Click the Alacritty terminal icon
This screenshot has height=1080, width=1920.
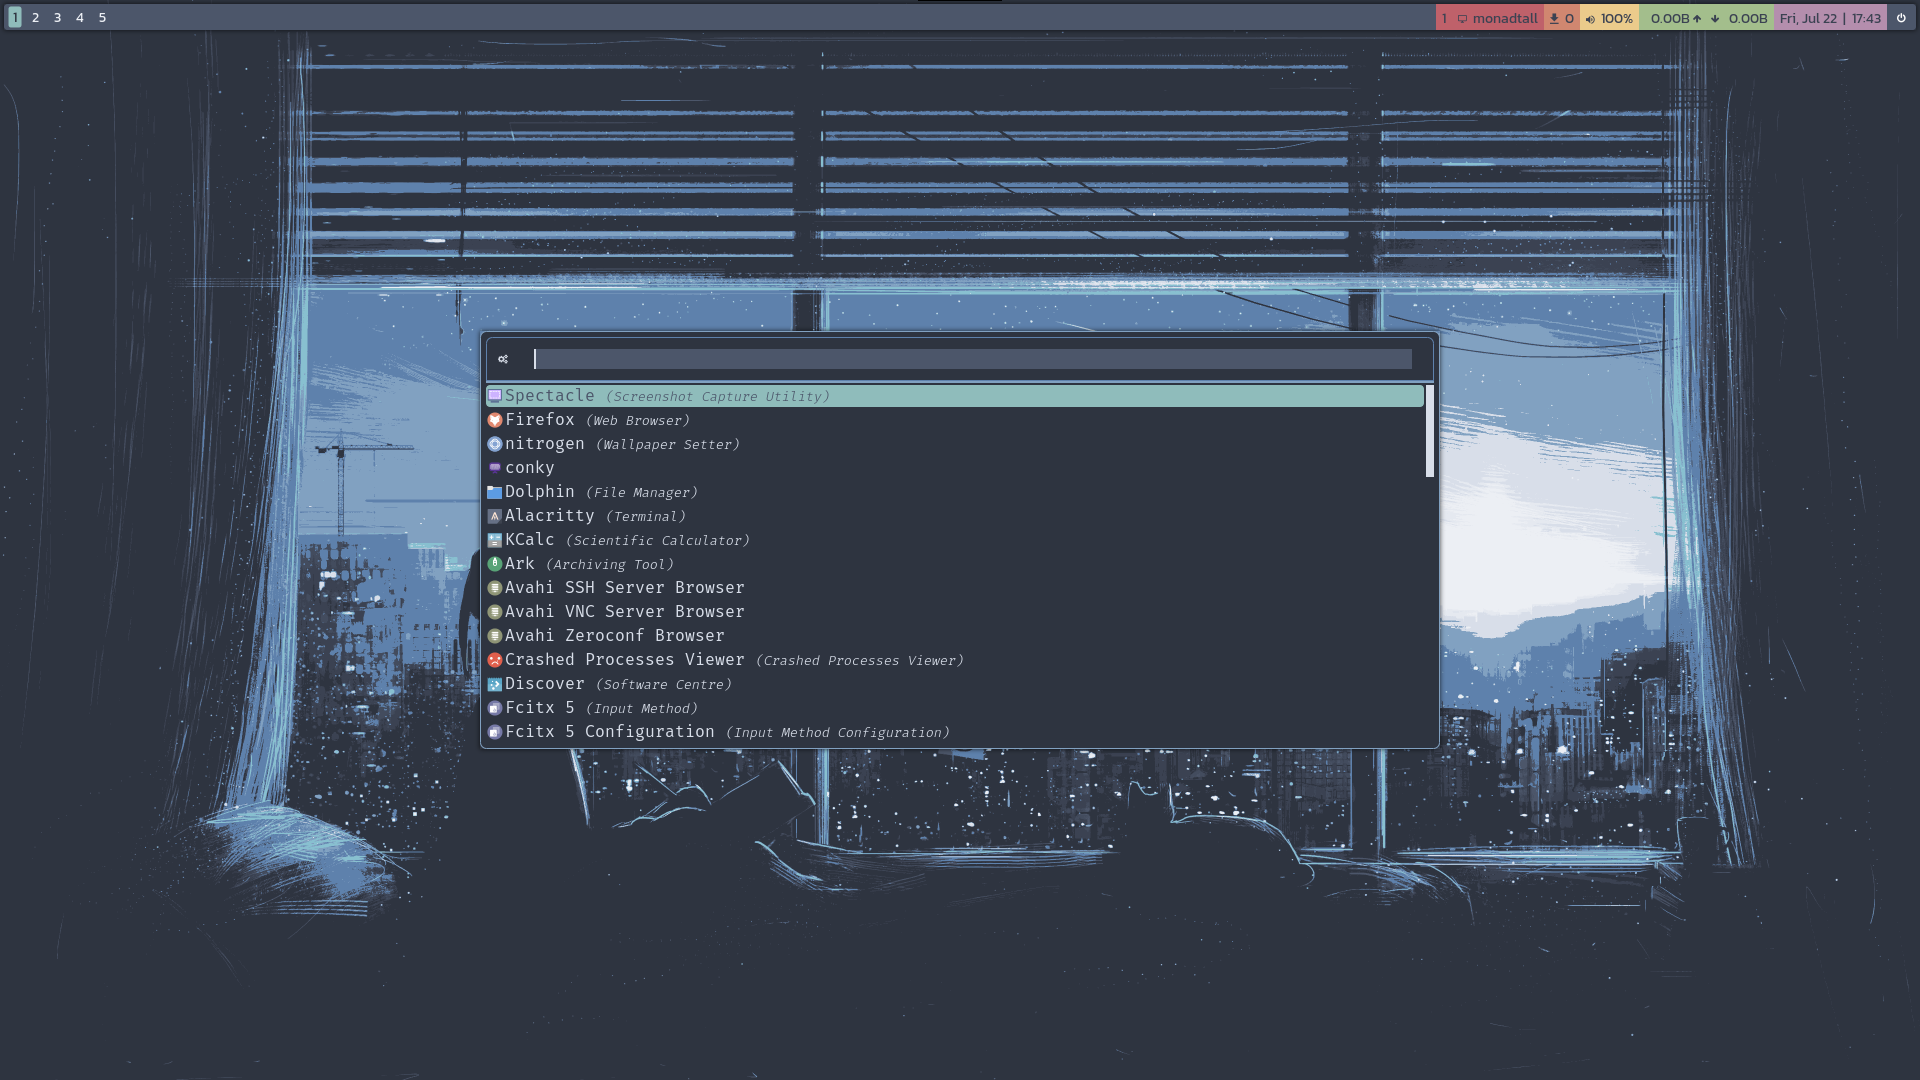click(494, 516)
